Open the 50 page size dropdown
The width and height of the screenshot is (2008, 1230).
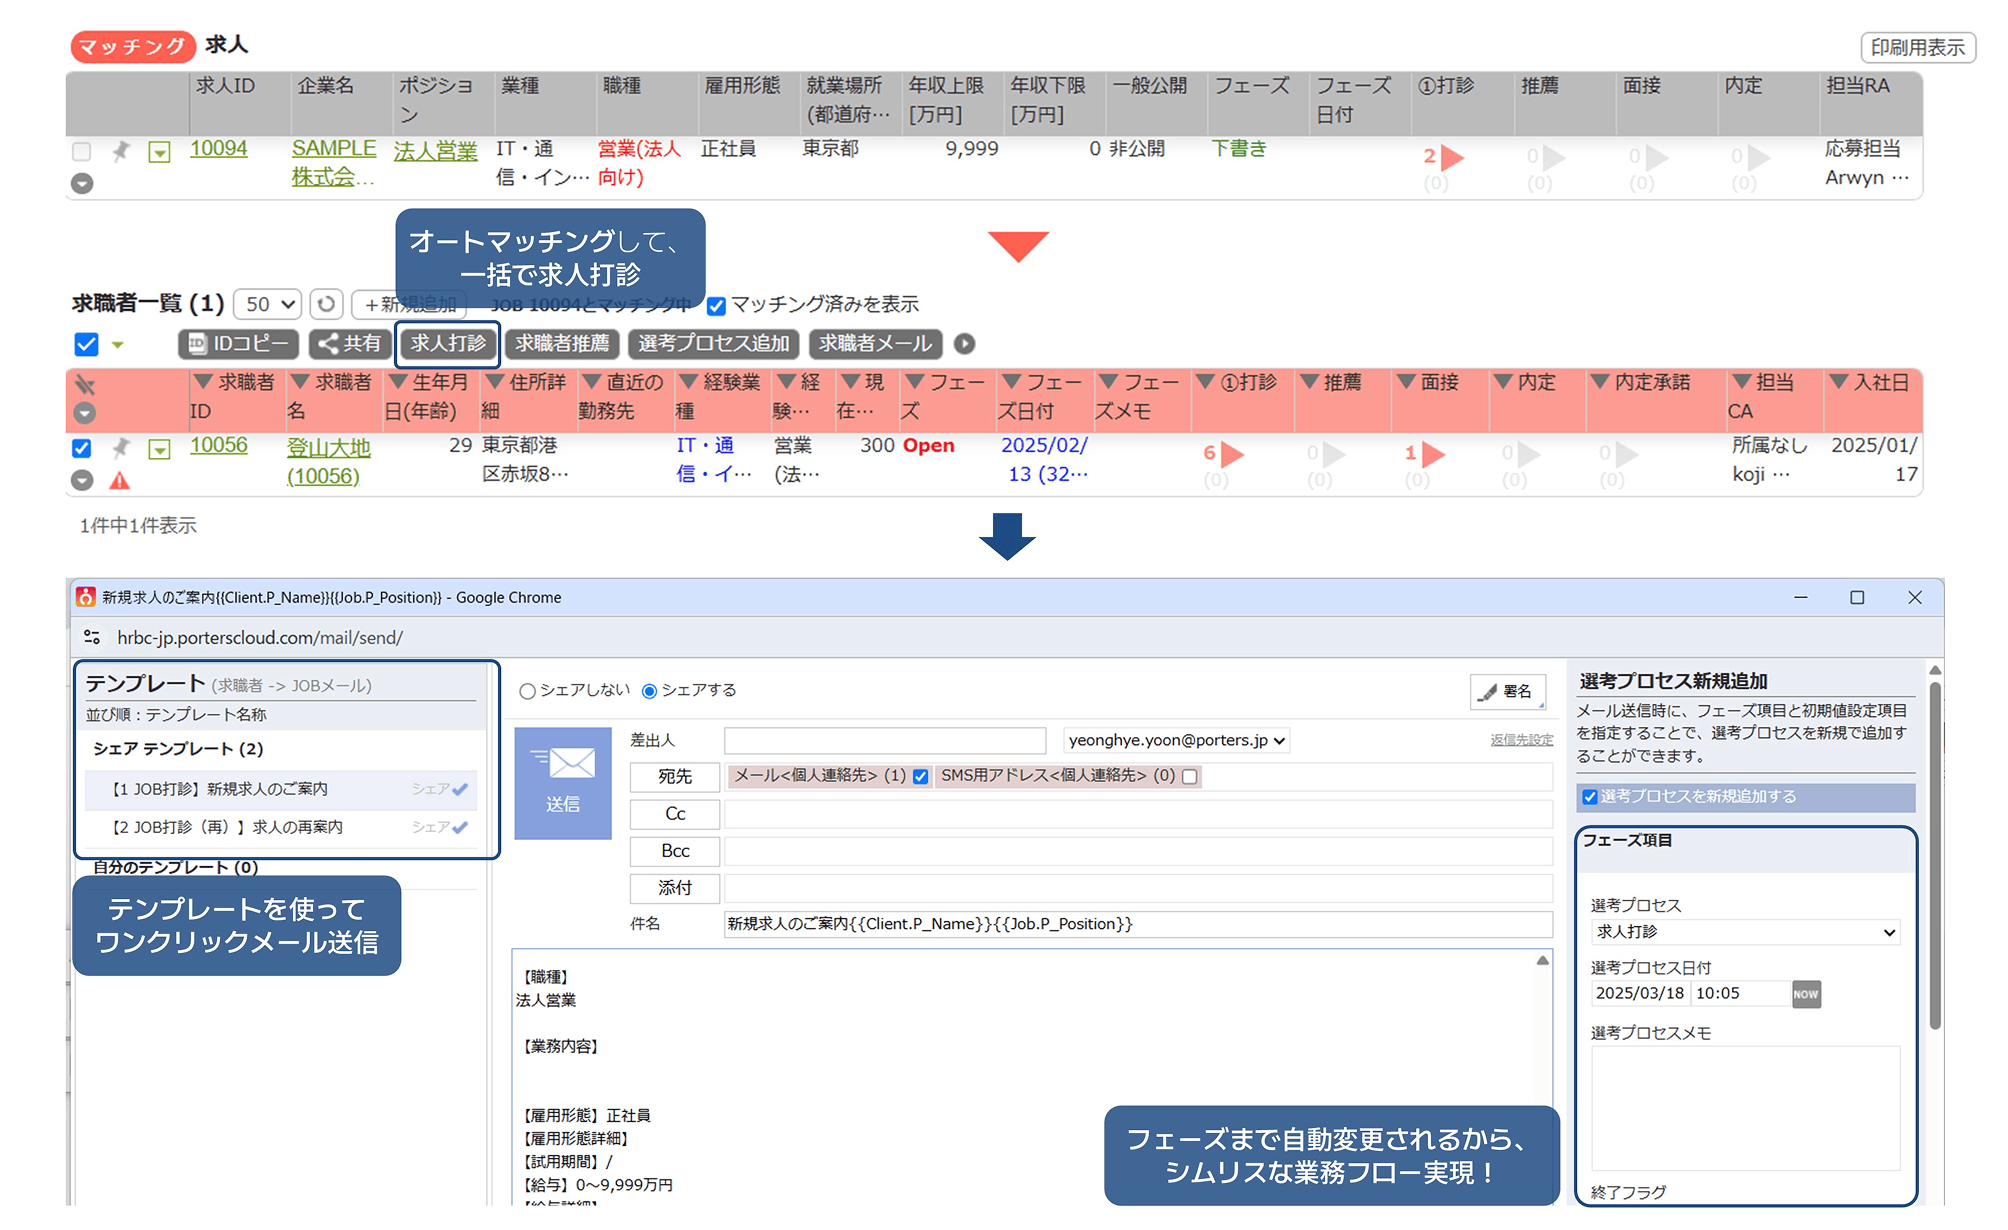(x=268, y=304)
